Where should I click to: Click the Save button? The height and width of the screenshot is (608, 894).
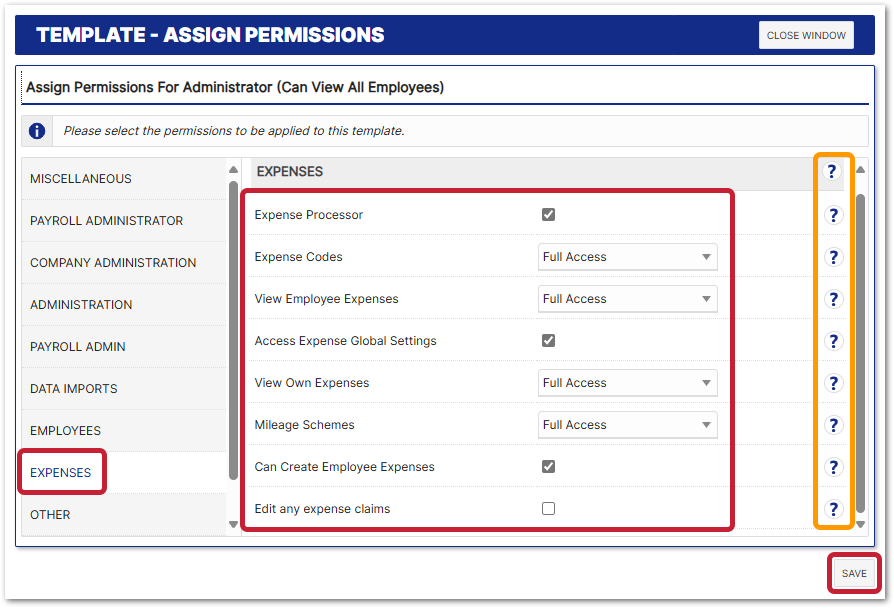[854, 574]
